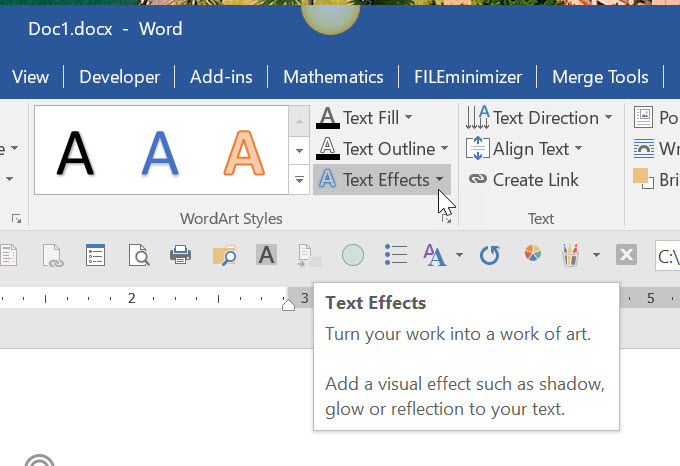Click the print preview magnifier page icon

(x=139, y=255)
